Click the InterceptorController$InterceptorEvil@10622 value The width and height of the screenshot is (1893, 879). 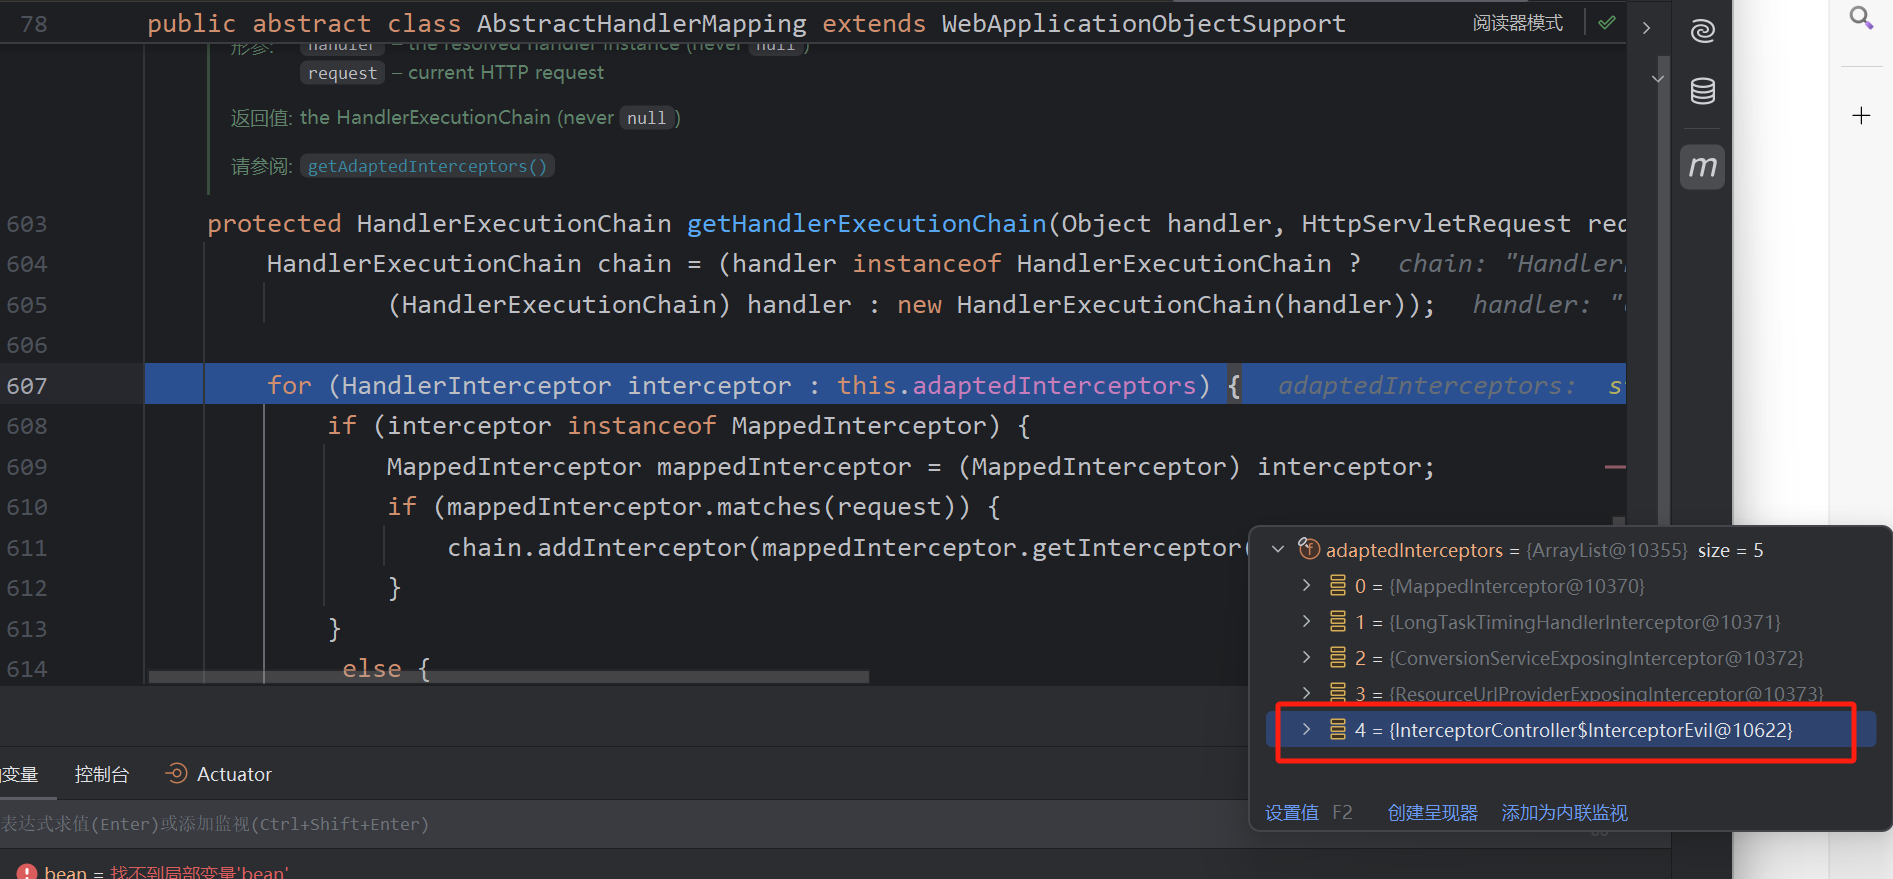point(1590,730)
